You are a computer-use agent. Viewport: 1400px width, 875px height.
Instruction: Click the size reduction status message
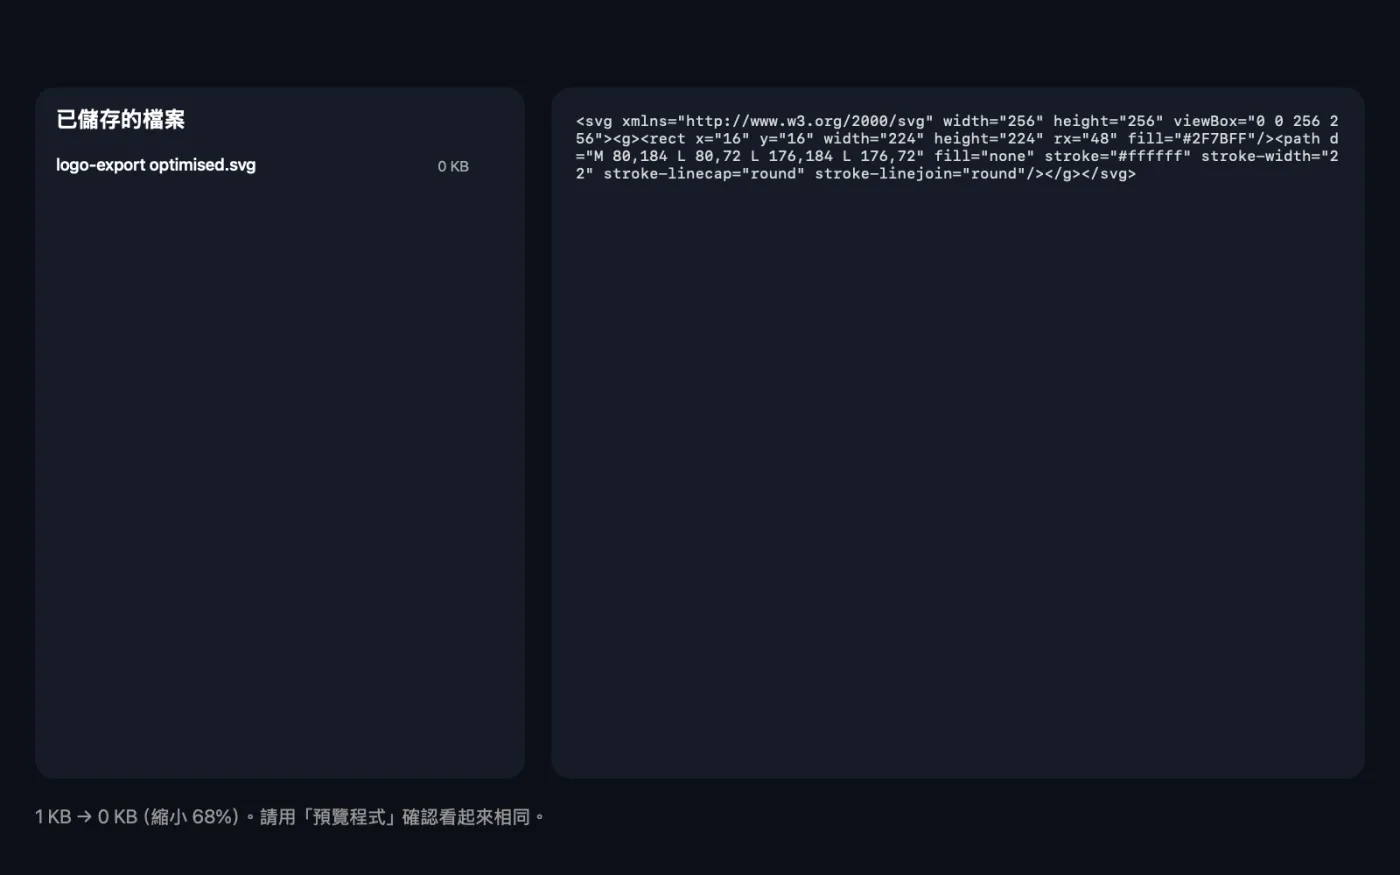(290, 817)
